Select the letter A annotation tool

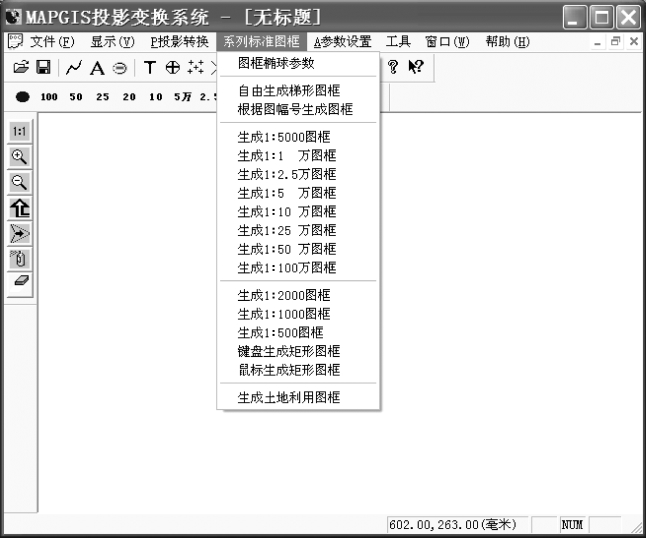(97, 68)
